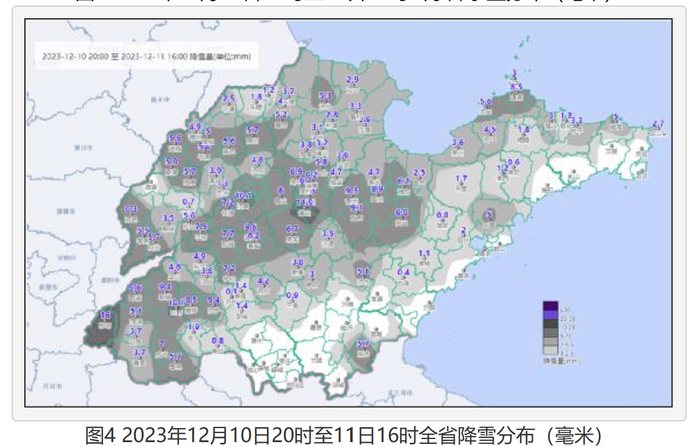This screenshot has width=700, height=447.
Task: Click the snowfall value 3.6
Action: click(458, 142)
